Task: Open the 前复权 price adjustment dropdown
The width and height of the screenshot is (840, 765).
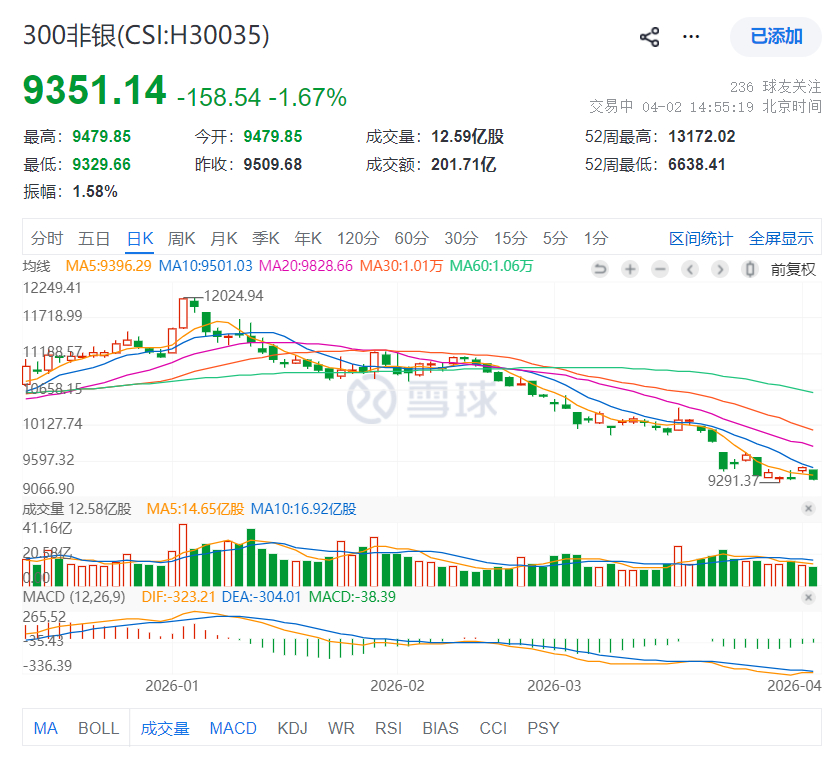Action: click(x=793, y=269)
